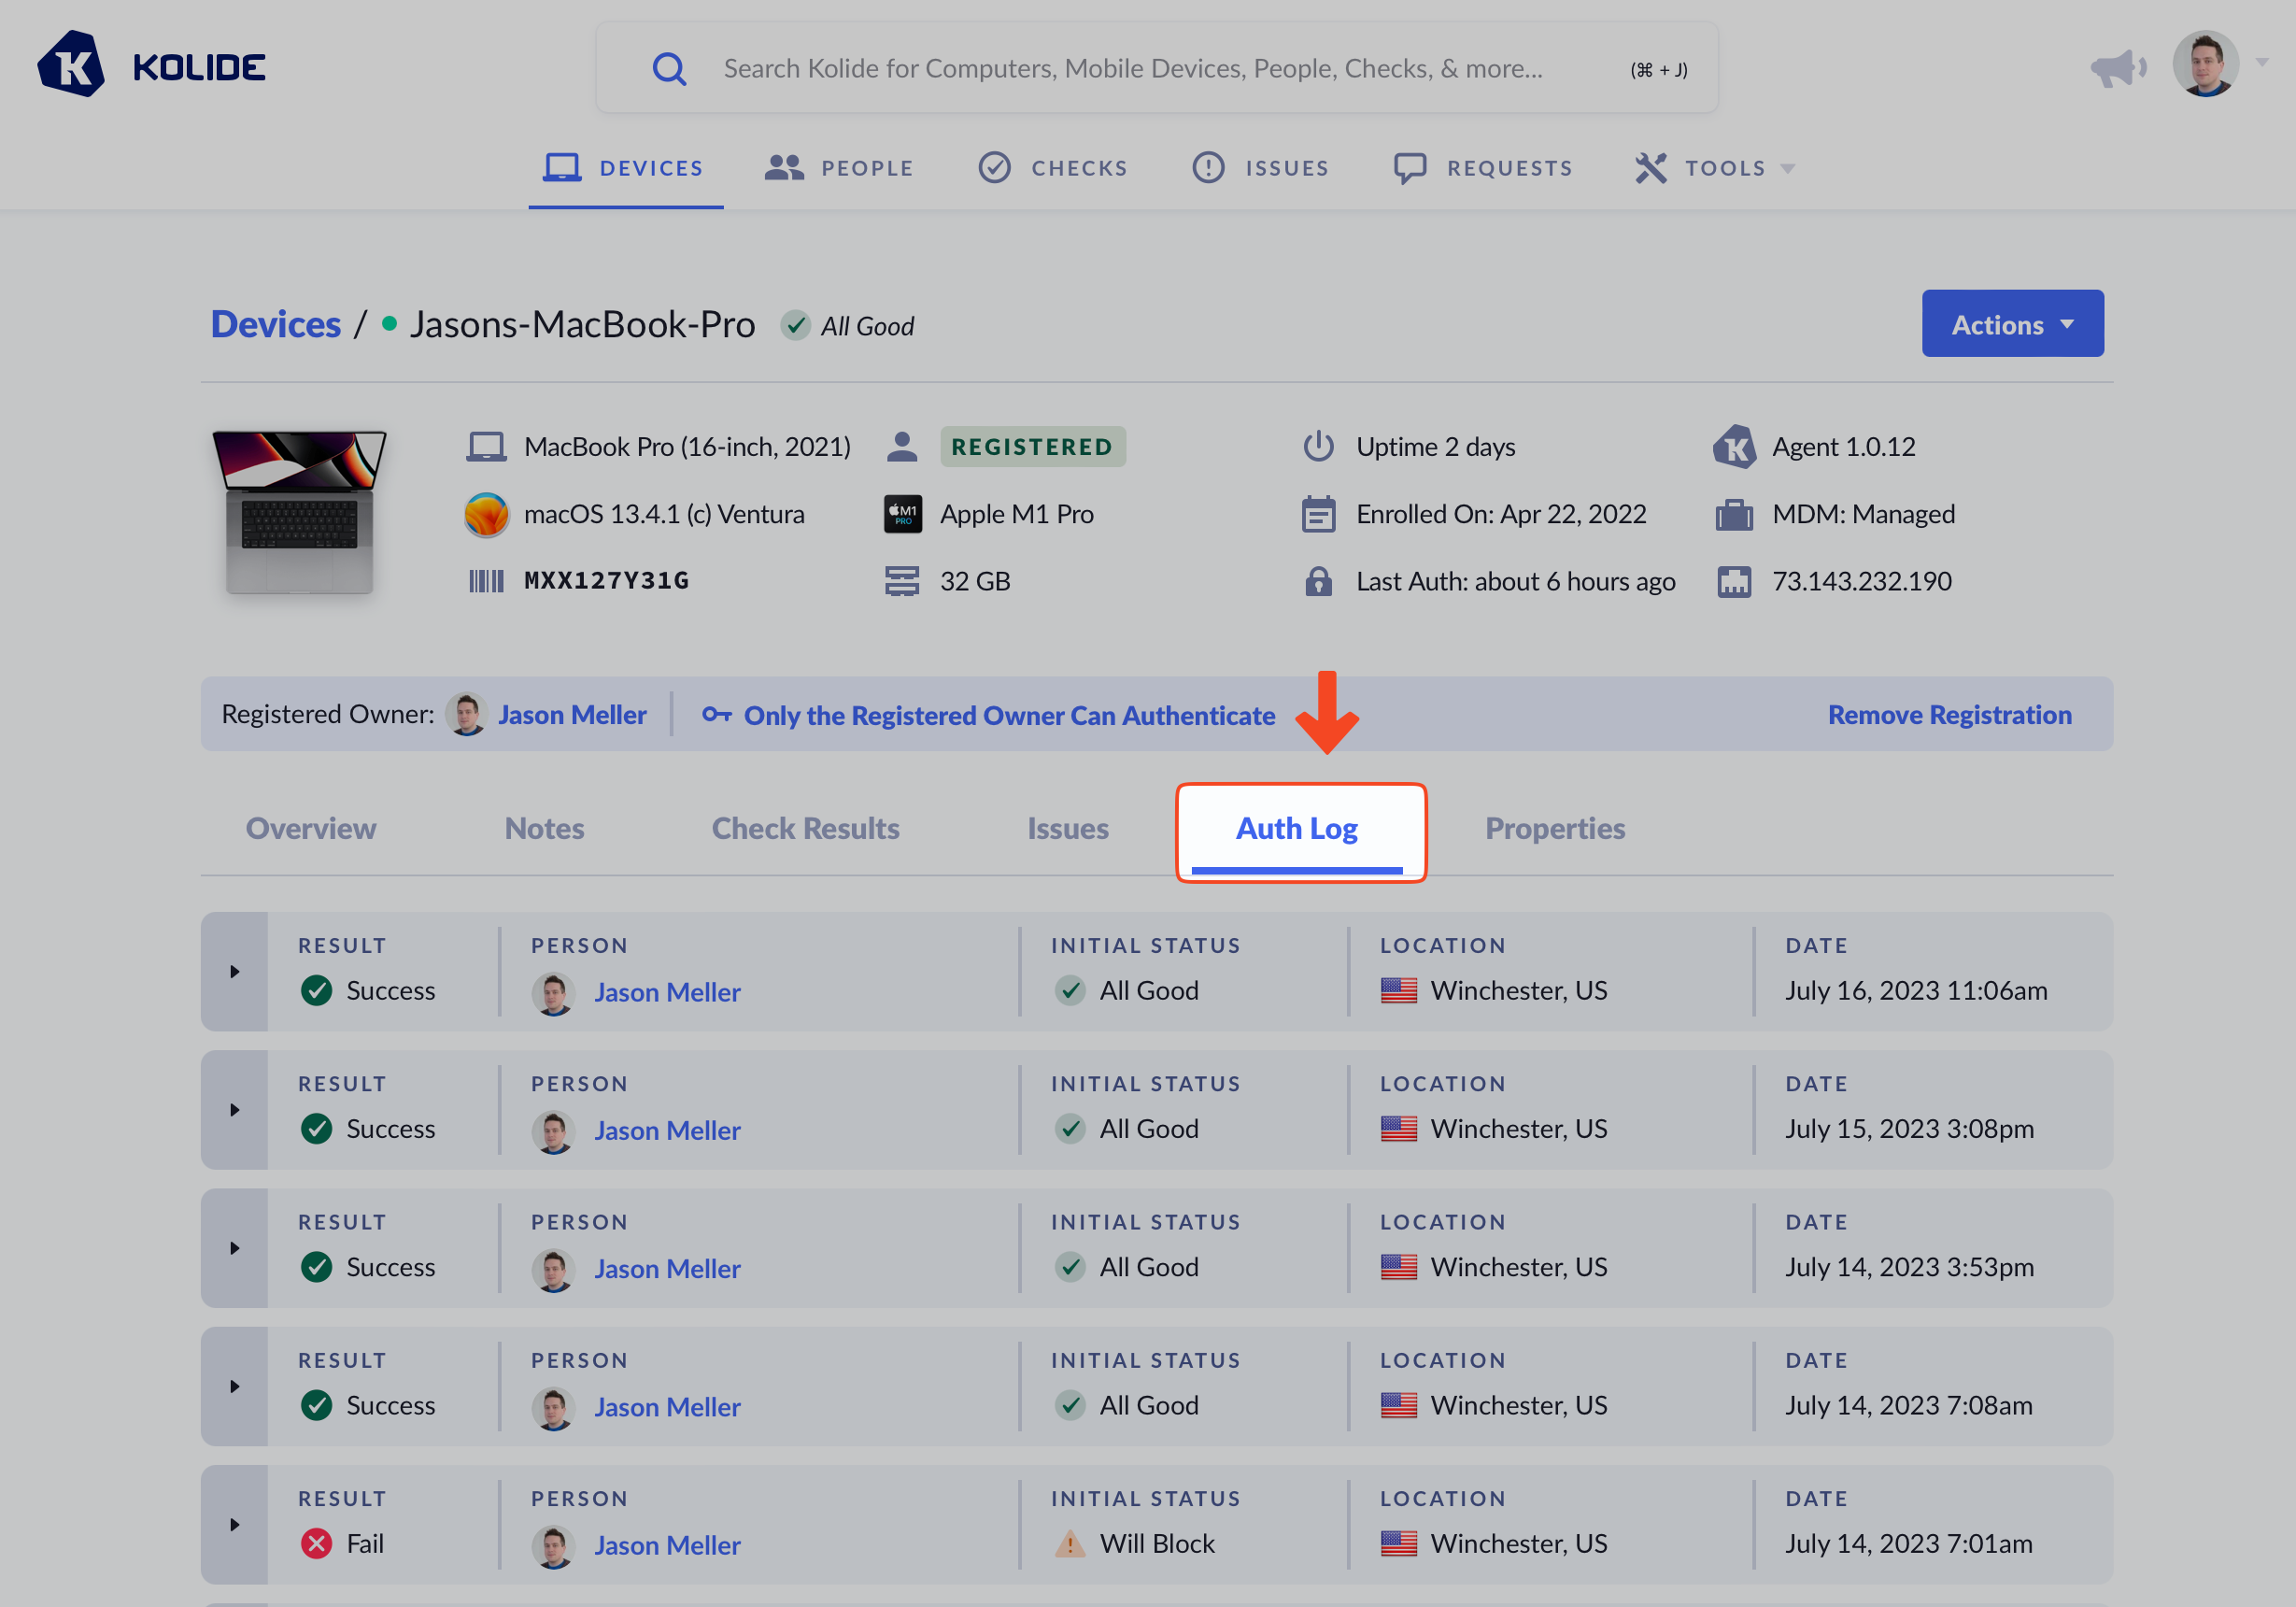Open the Actions dropdown button

click(2012, 324)
